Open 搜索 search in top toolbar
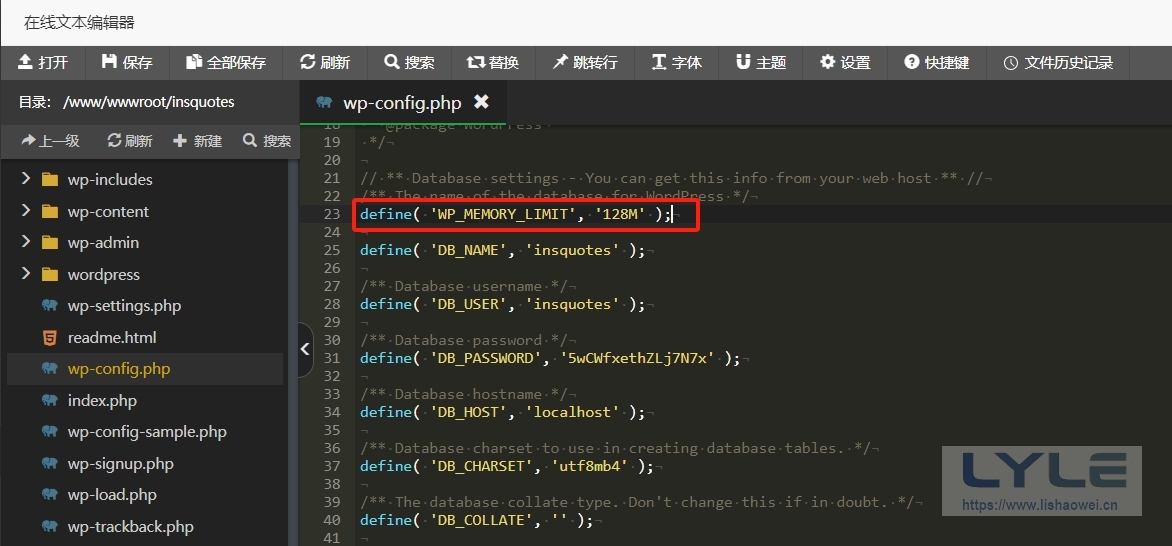1172x546 pixels. pyautogui.click(x=409, y=62)
